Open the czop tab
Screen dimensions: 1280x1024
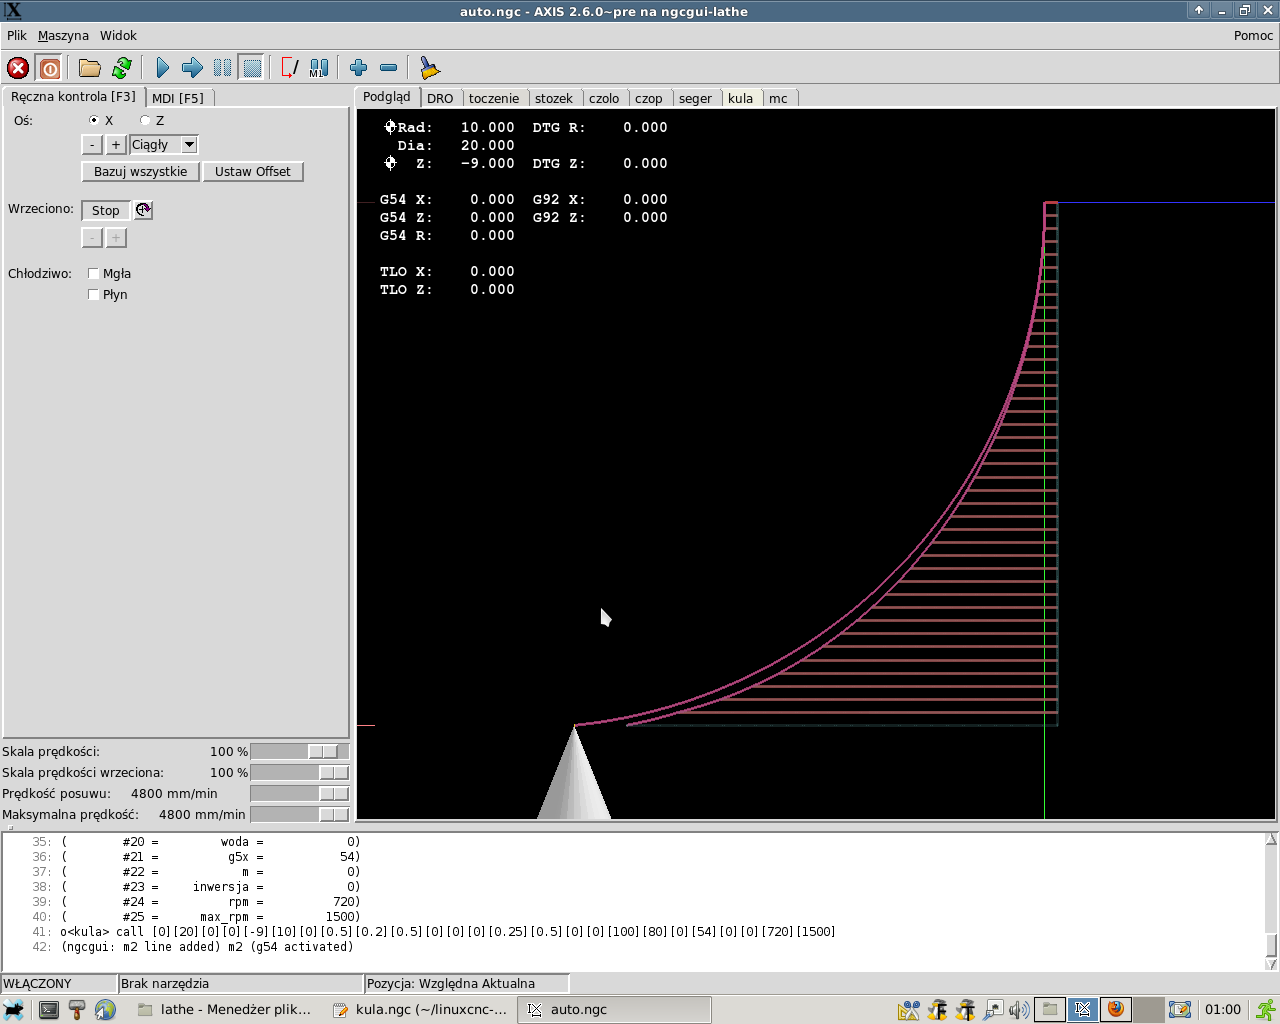point(649,98)
